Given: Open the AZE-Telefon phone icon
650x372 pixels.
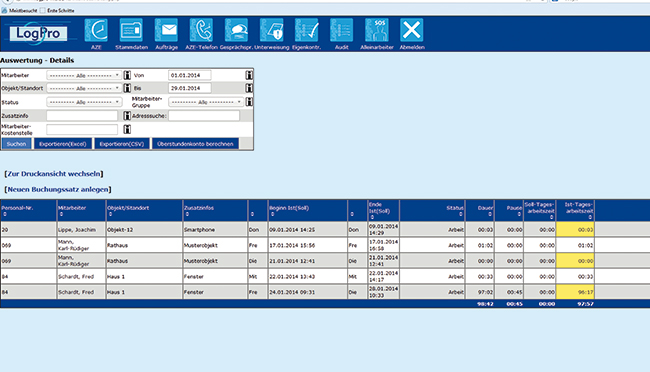Looking at the screenshot, I should [x=201, y=30].
